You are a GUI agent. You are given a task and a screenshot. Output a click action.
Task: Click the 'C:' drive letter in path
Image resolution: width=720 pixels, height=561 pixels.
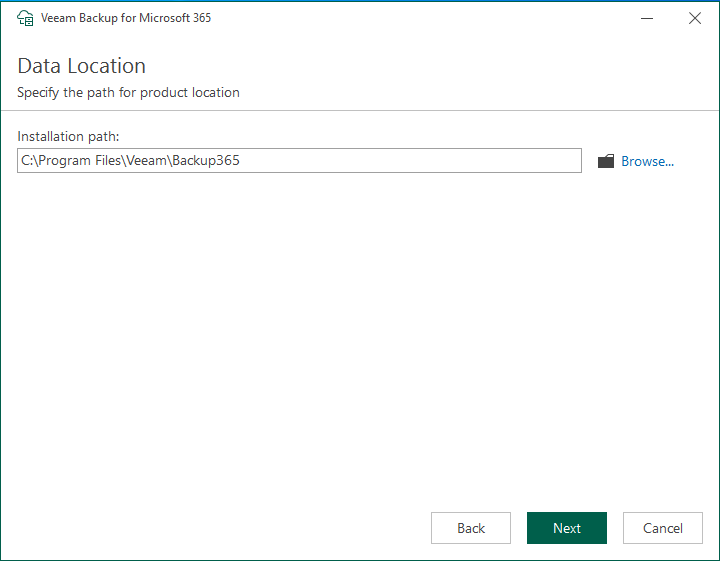[x=25, y=160]
